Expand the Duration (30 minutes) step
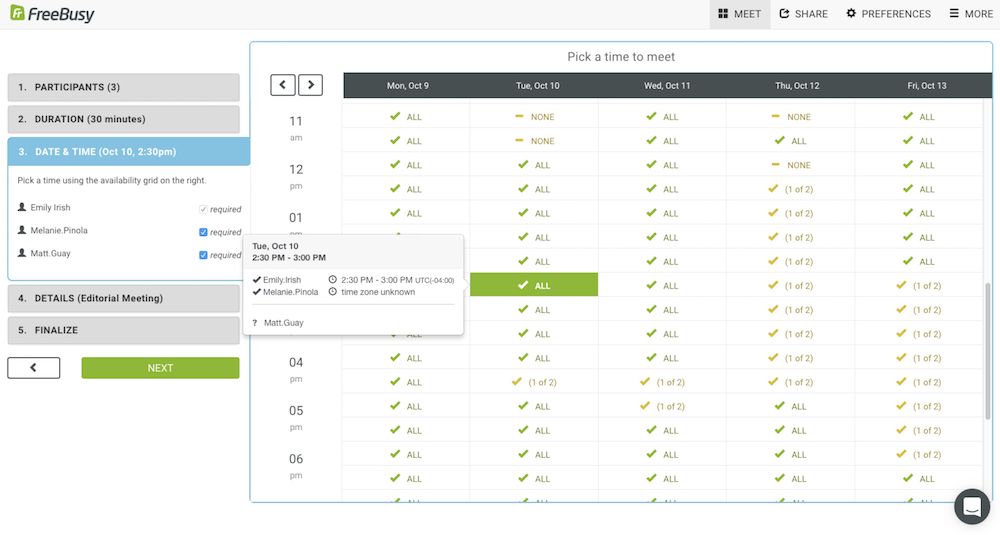The height and width of the screenshot is (535, 1000). coord(123,119)
